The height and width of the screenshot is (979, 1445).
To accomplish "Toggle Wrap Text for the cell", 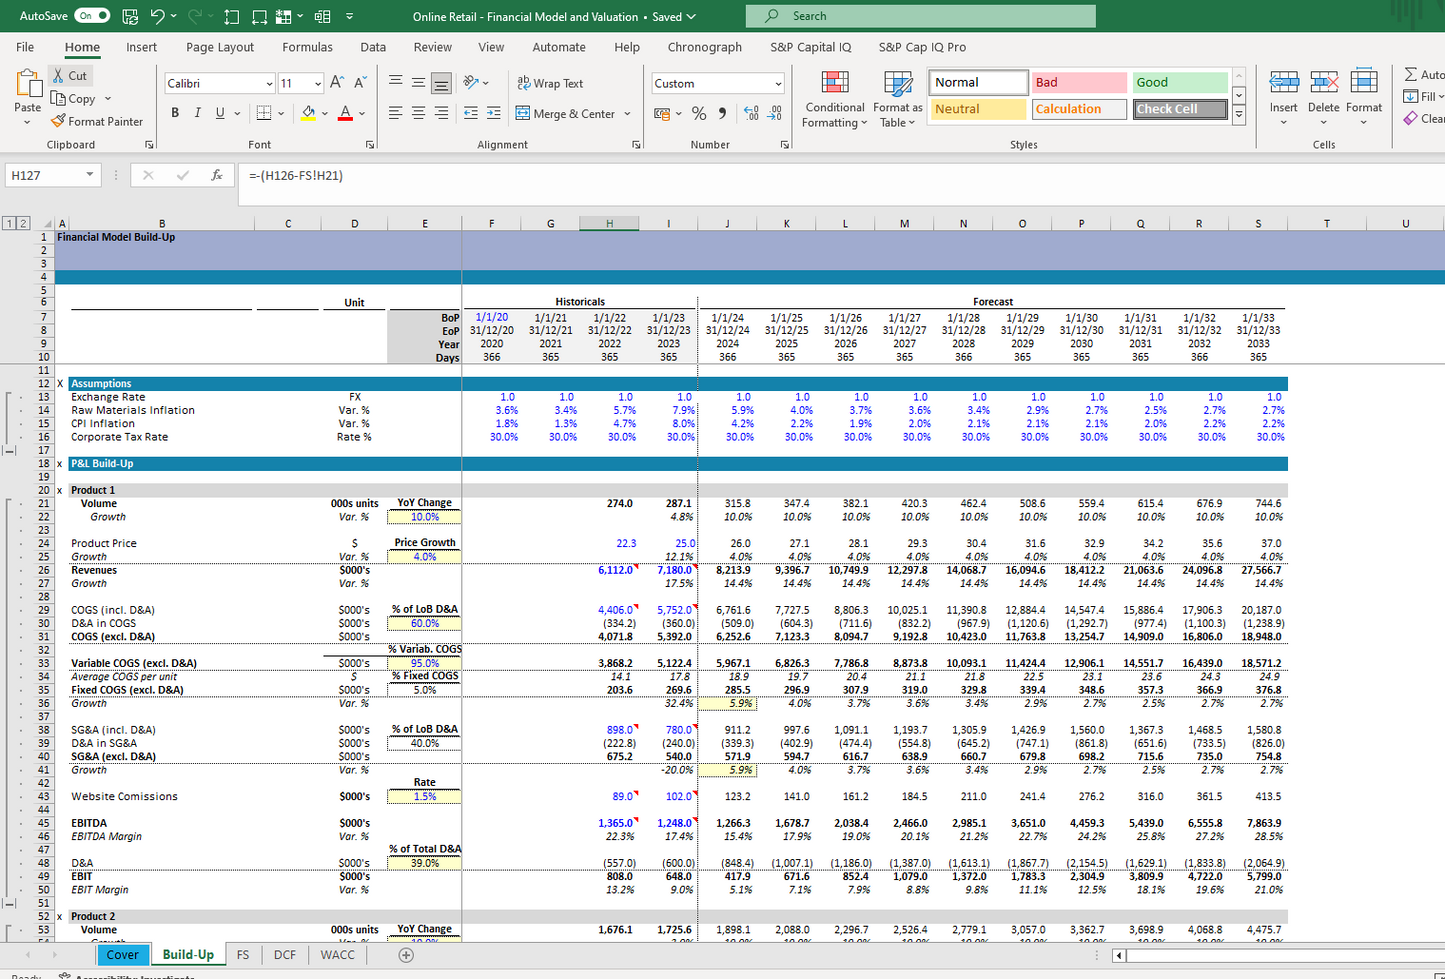I will 550,83.
